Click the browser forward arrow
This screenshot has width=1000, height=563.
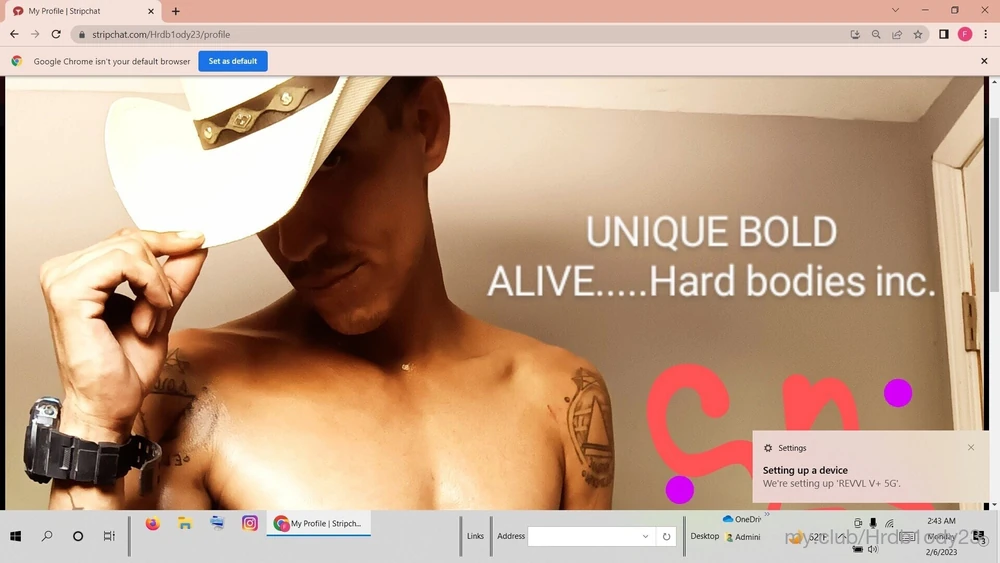point(35,34)
